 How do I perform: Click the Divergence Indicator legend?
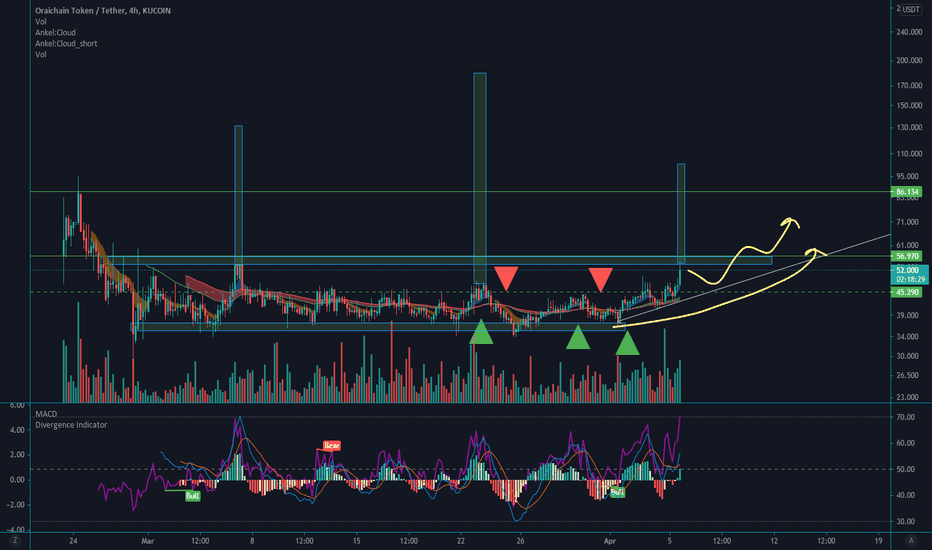pyautogui.click(x=71, y=425)
